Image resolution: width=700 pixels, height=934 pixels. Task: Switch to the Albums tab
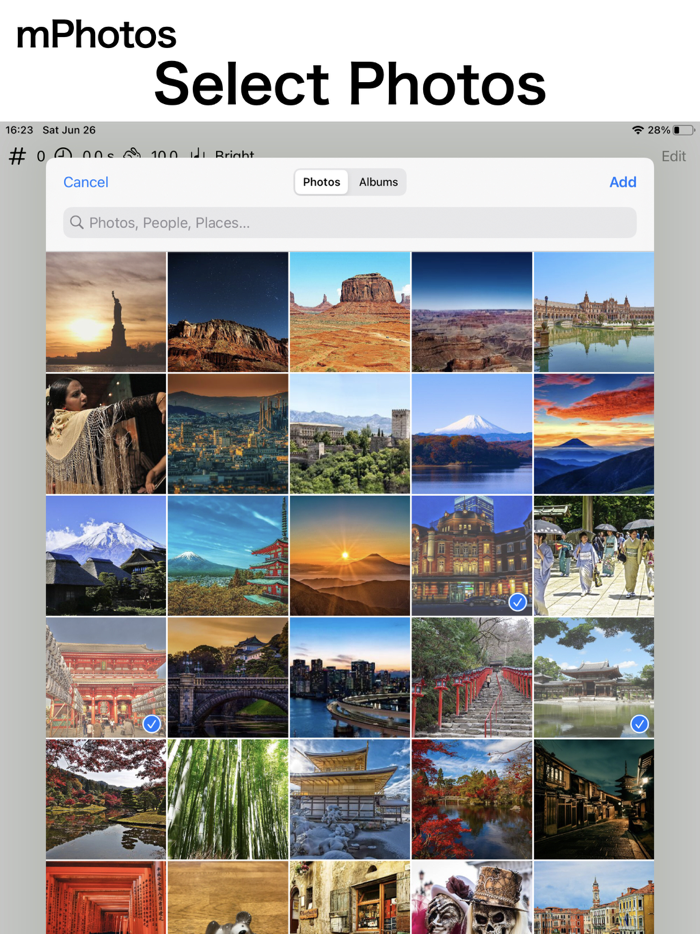[378, 182]
